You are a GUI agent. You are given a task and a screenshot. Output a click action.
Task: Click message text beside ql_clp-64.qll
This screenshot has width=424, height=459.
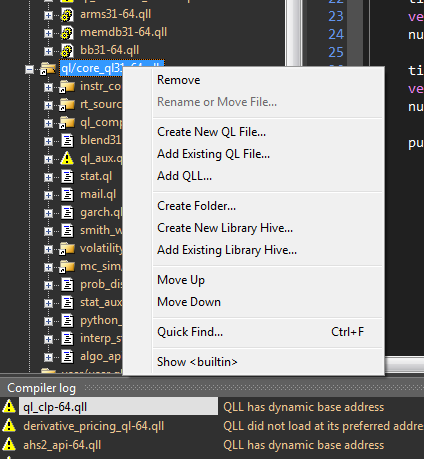[x=304, y=407]
